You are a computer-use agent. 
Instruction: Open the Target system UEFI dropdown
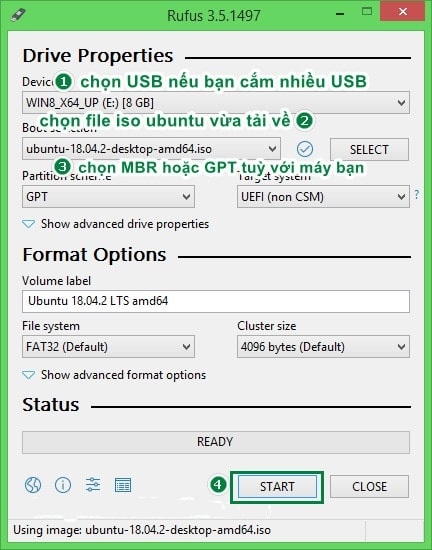323,197
